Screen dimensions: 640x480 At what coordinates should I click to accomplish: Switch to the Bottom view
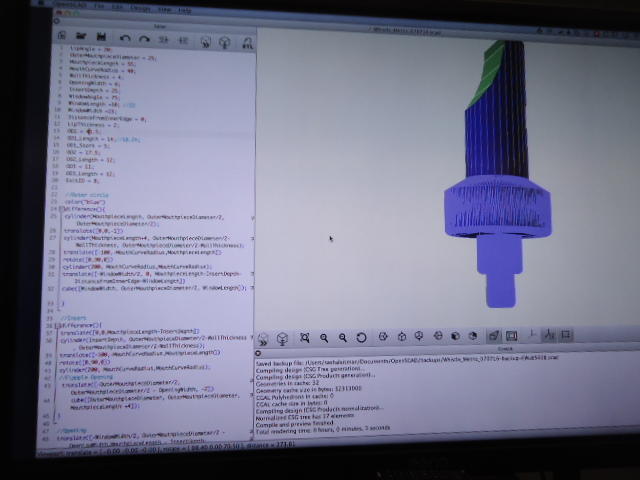click(x=419, y=336)
